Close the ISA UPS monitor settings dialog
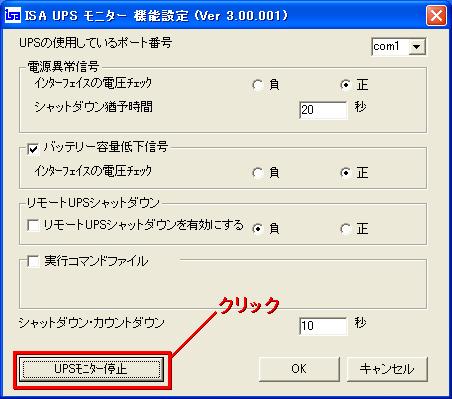This screenshot has width=452, height=399. point(436,16)
